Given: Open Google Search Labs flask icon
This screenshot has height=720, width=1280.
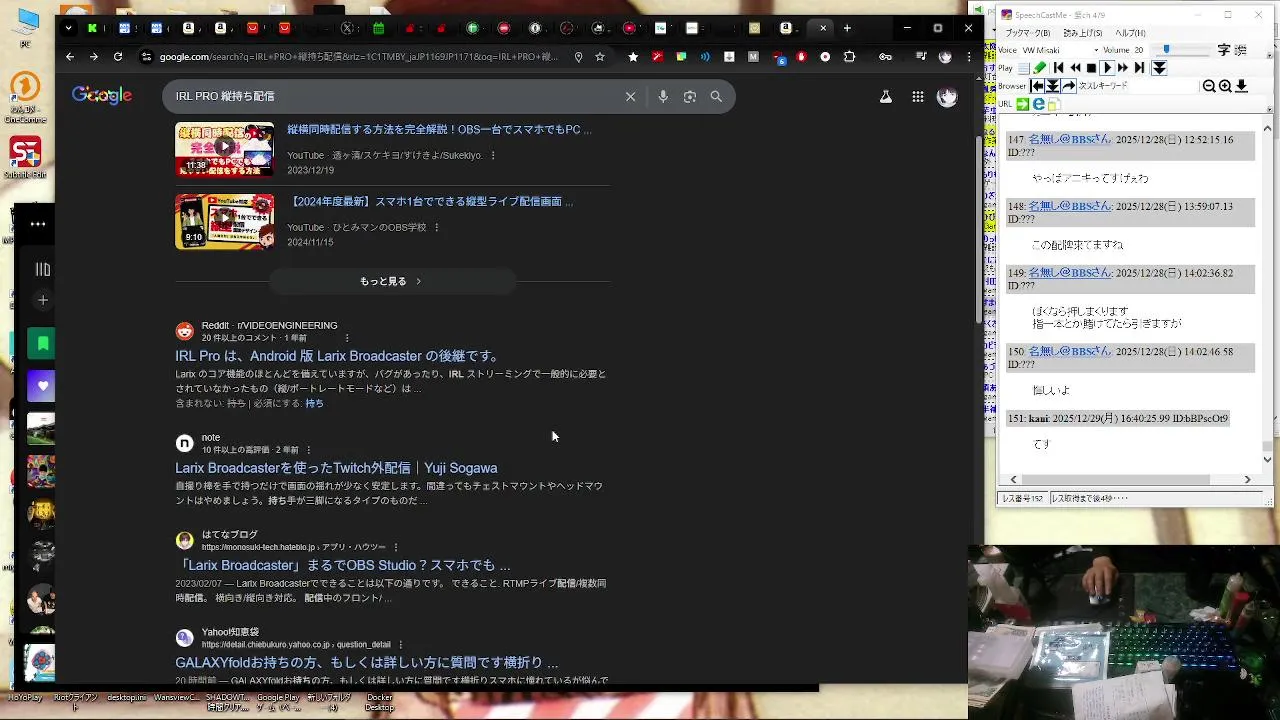Looking at the screenshot, I should 885,97.
